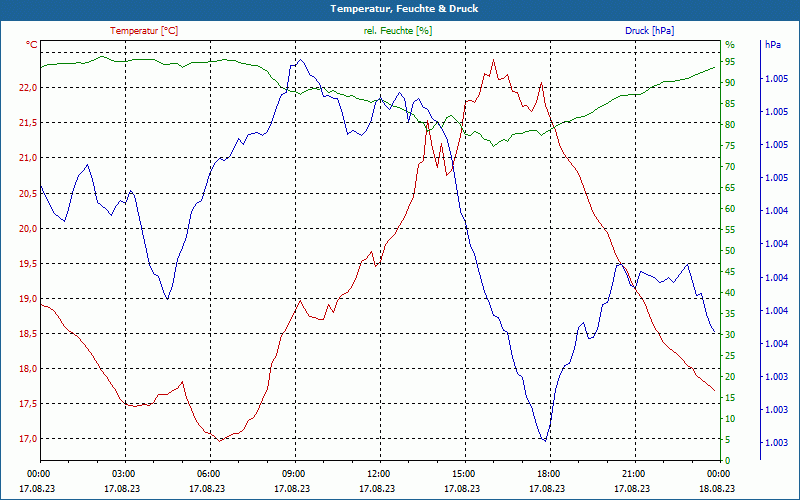Click the '20' humidity axis tick

[x=730, y=377]
